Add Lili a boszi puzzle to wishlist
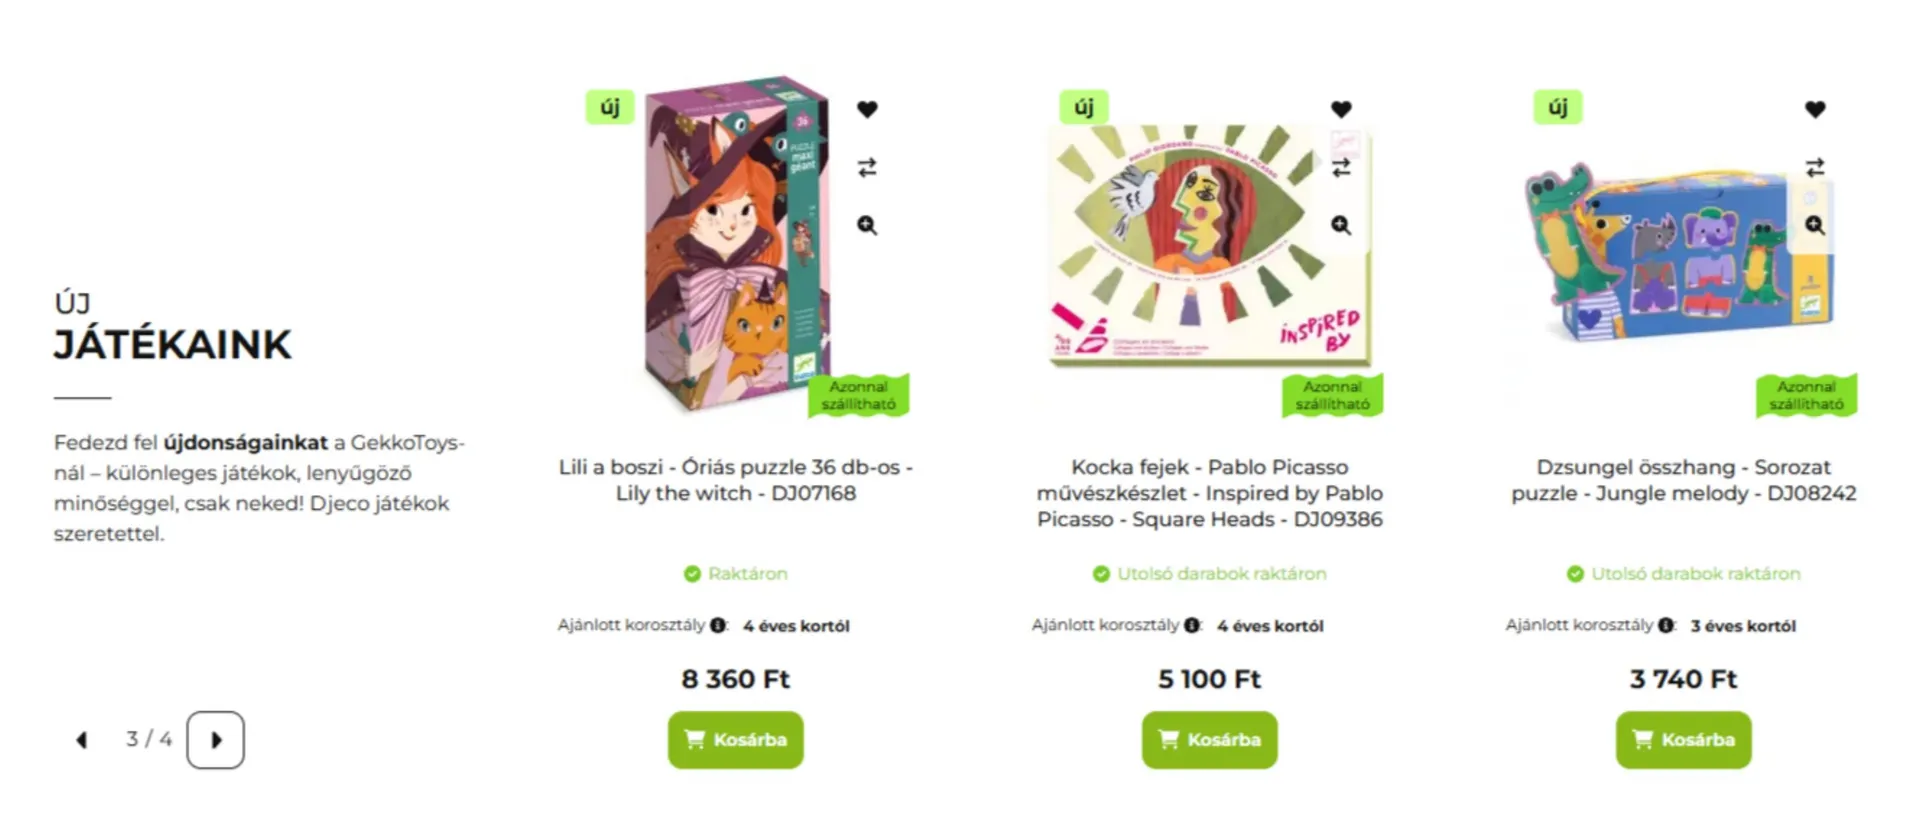The image size is (1920, 814). click(x=867, y=109)
